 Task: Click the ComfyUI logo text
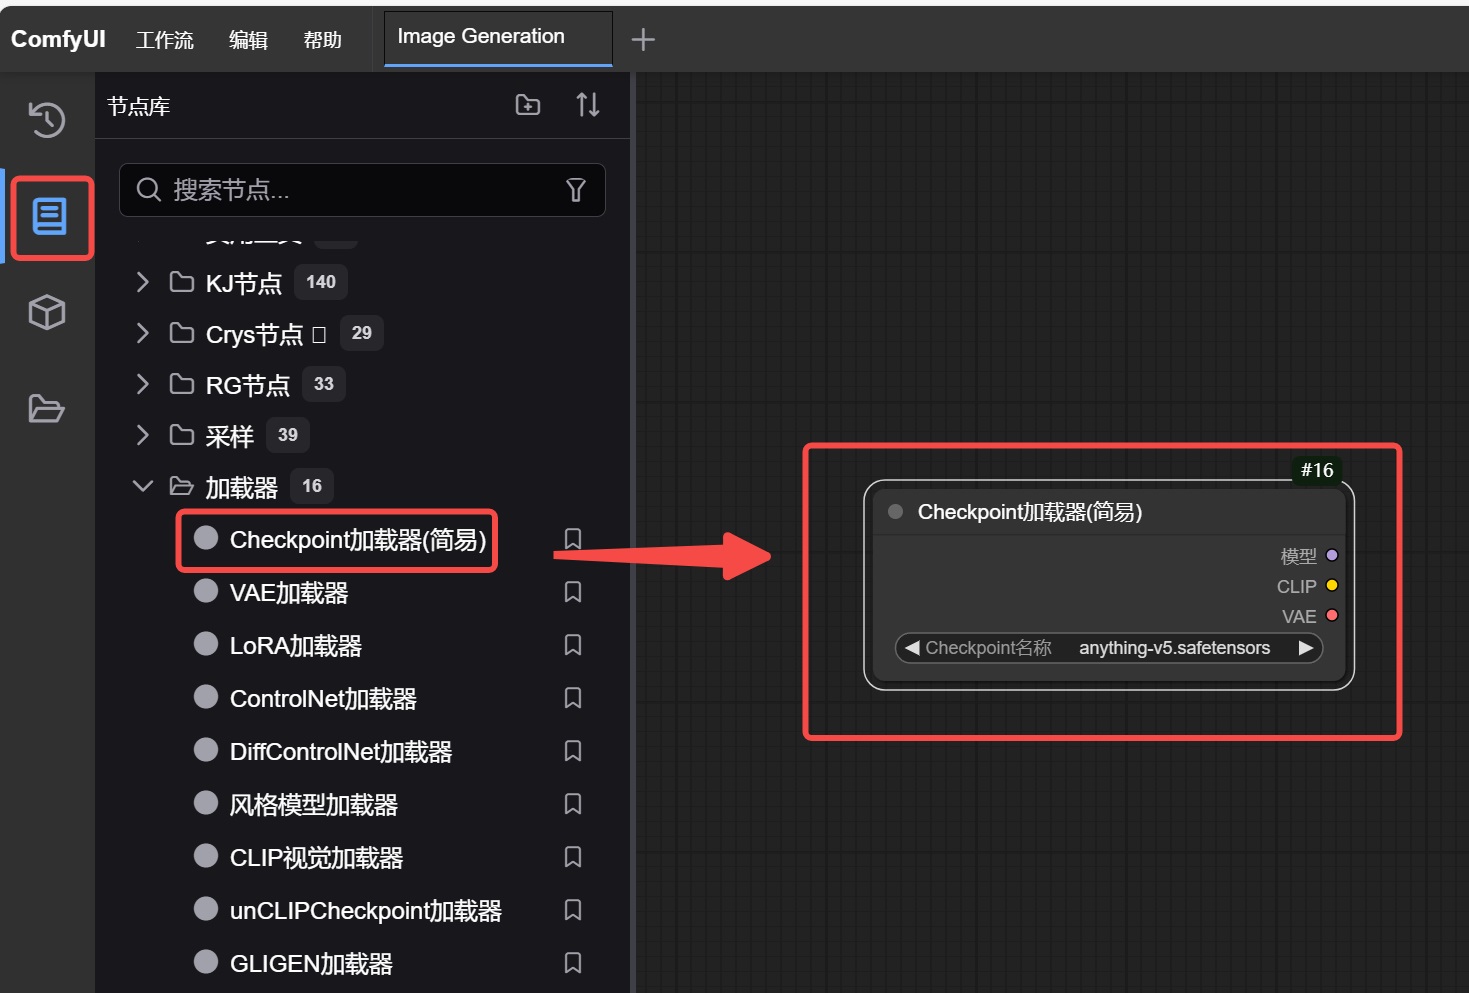coord(58,38)
